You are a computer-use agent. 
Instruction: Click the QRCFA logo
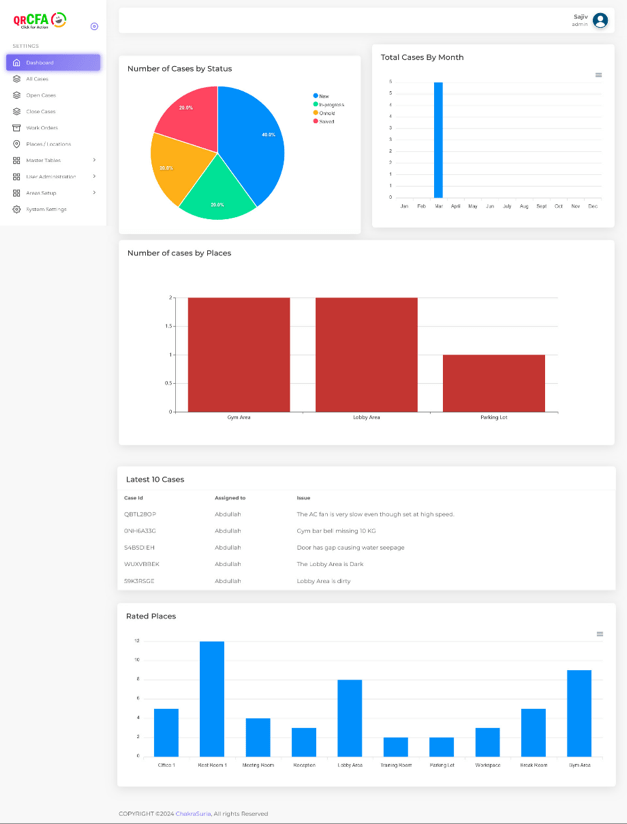tap(40, 20)
